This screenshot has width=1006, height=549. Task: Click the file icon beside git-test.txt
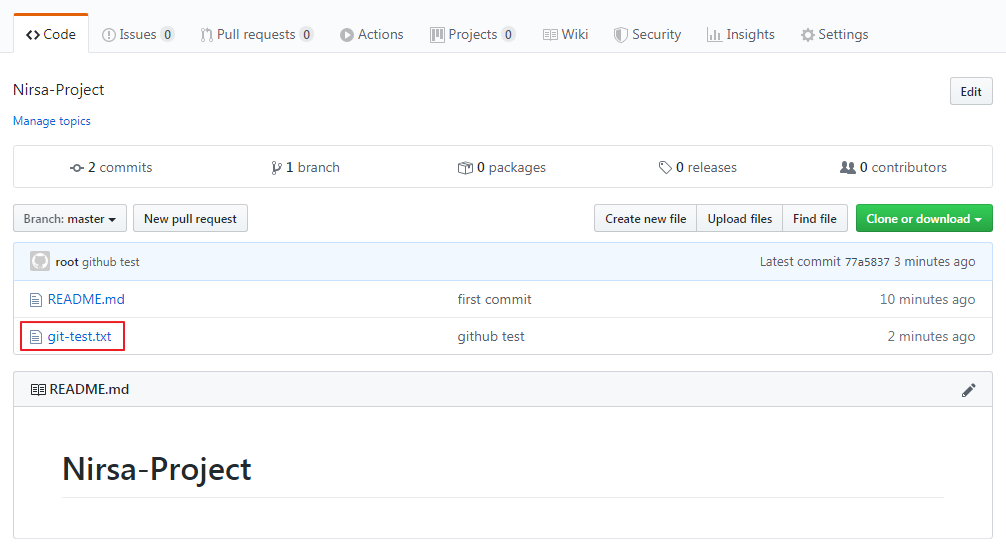tap(36, 337)
